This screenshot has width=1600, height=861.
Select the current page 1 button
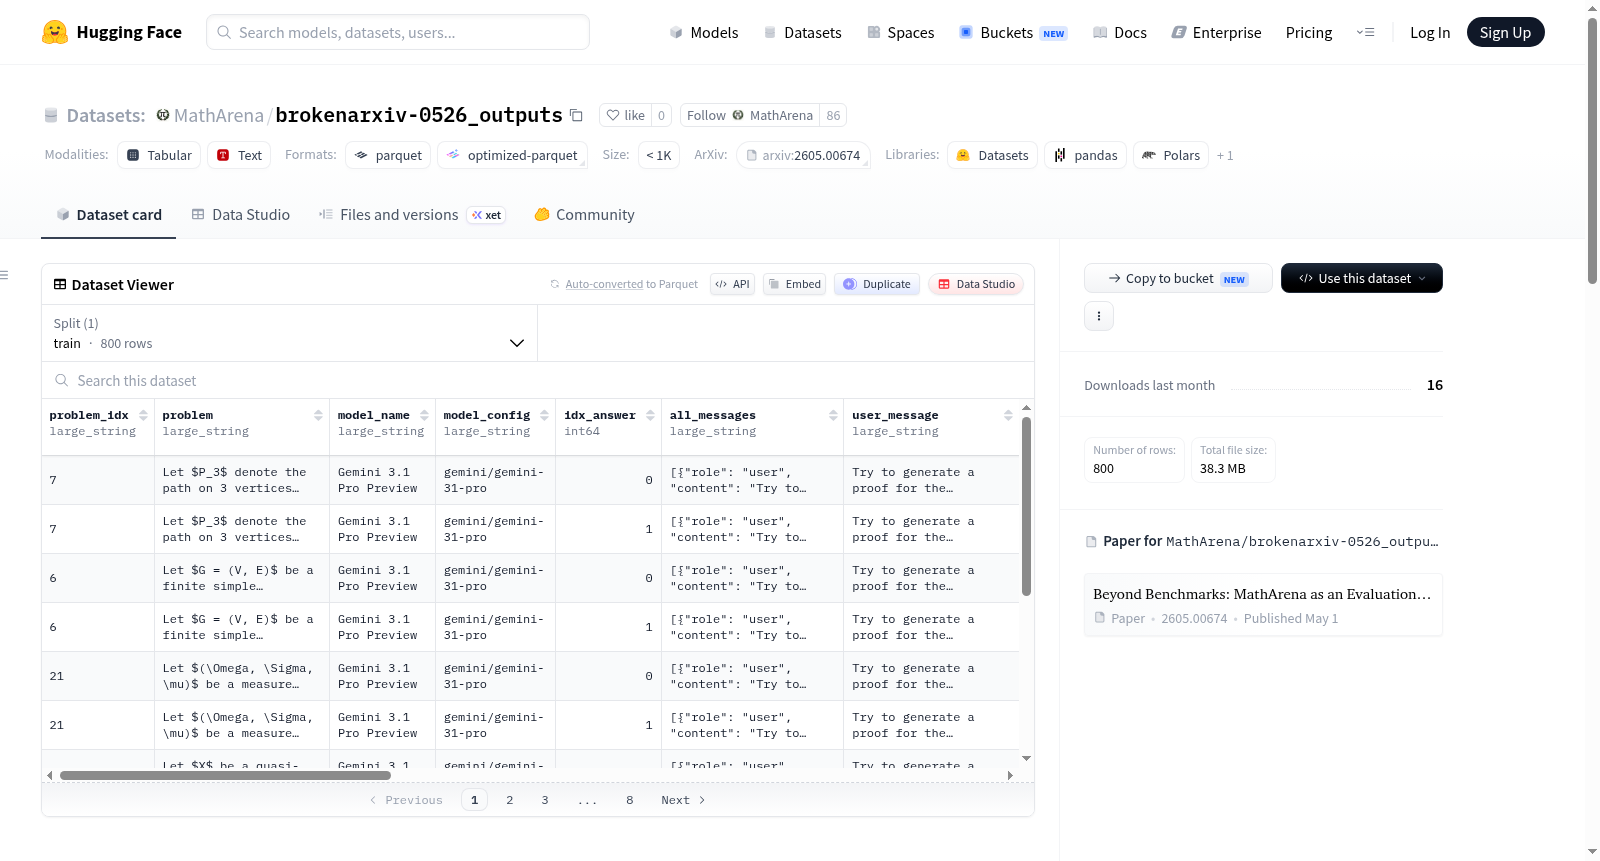tap(475, 800)
